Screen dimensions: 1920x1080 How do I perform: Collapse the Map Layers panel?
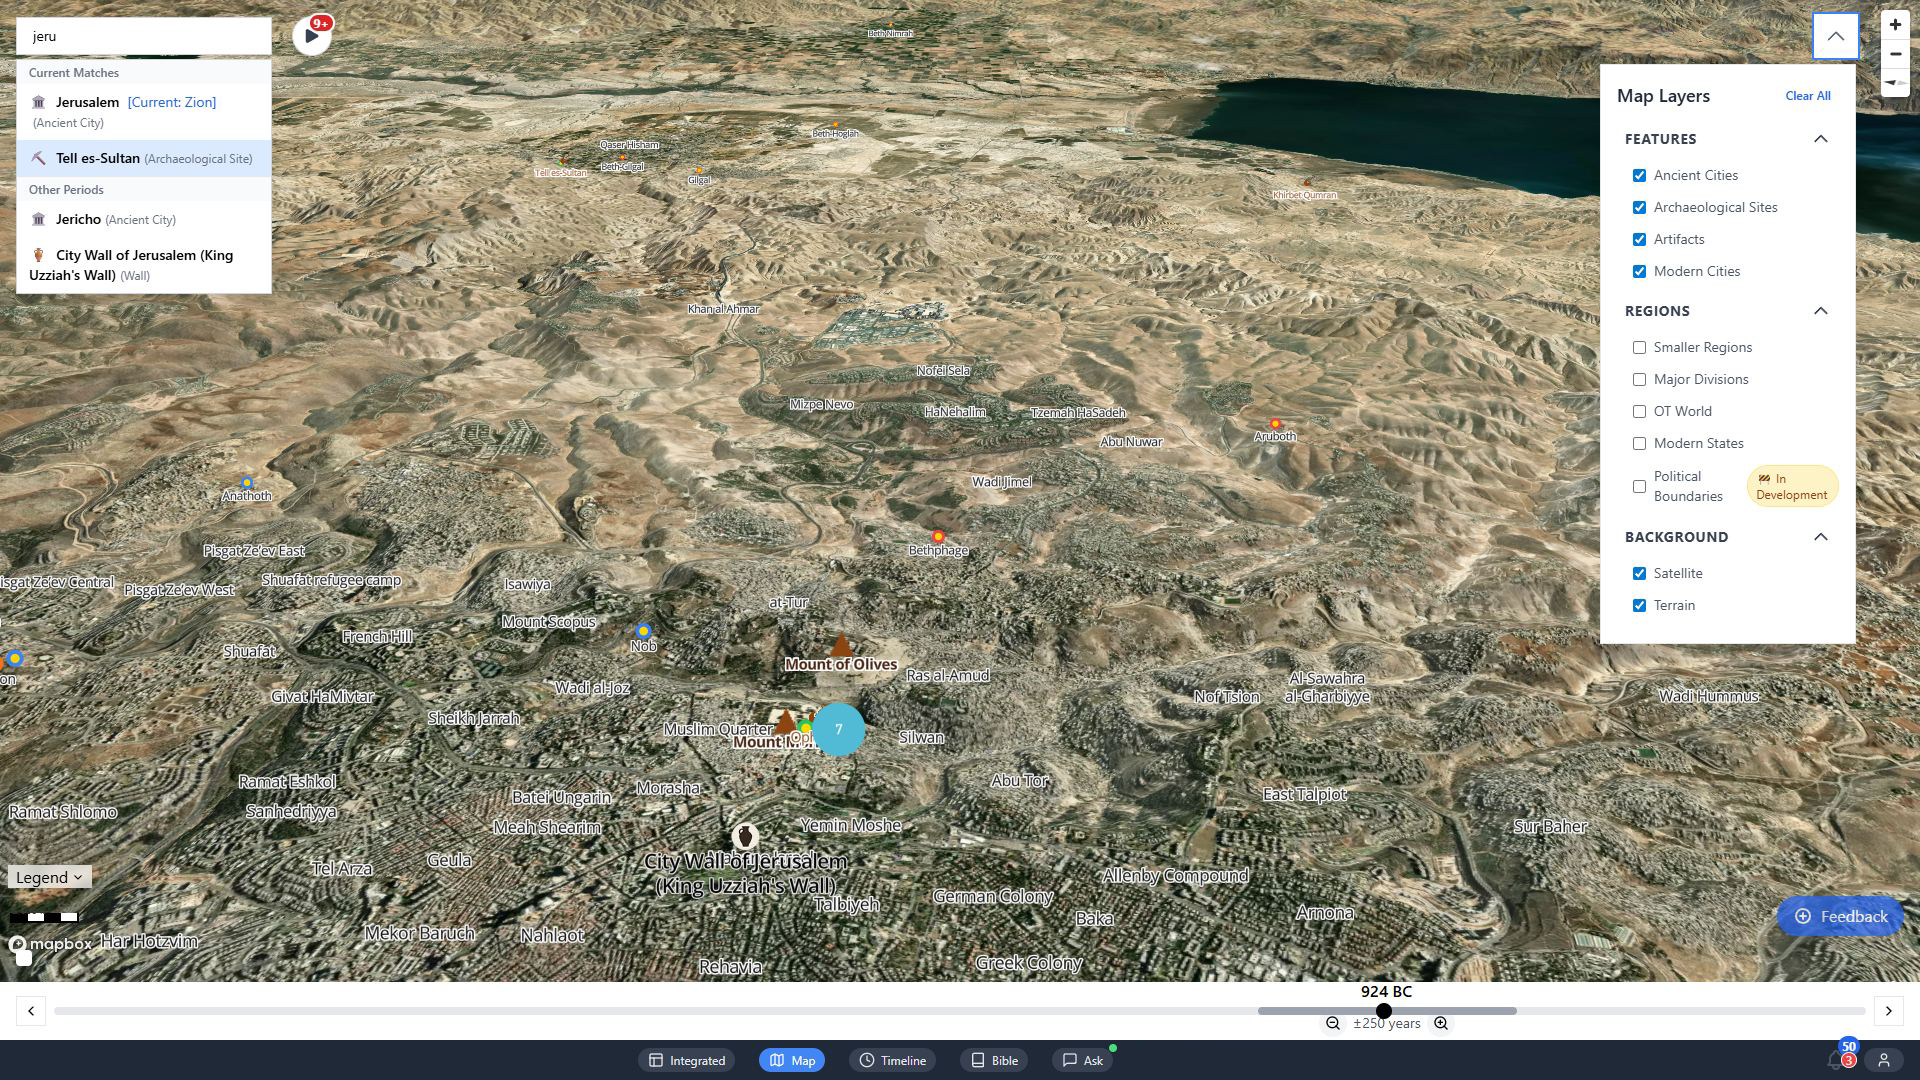pyautogui.click(x=1835, y=36)
